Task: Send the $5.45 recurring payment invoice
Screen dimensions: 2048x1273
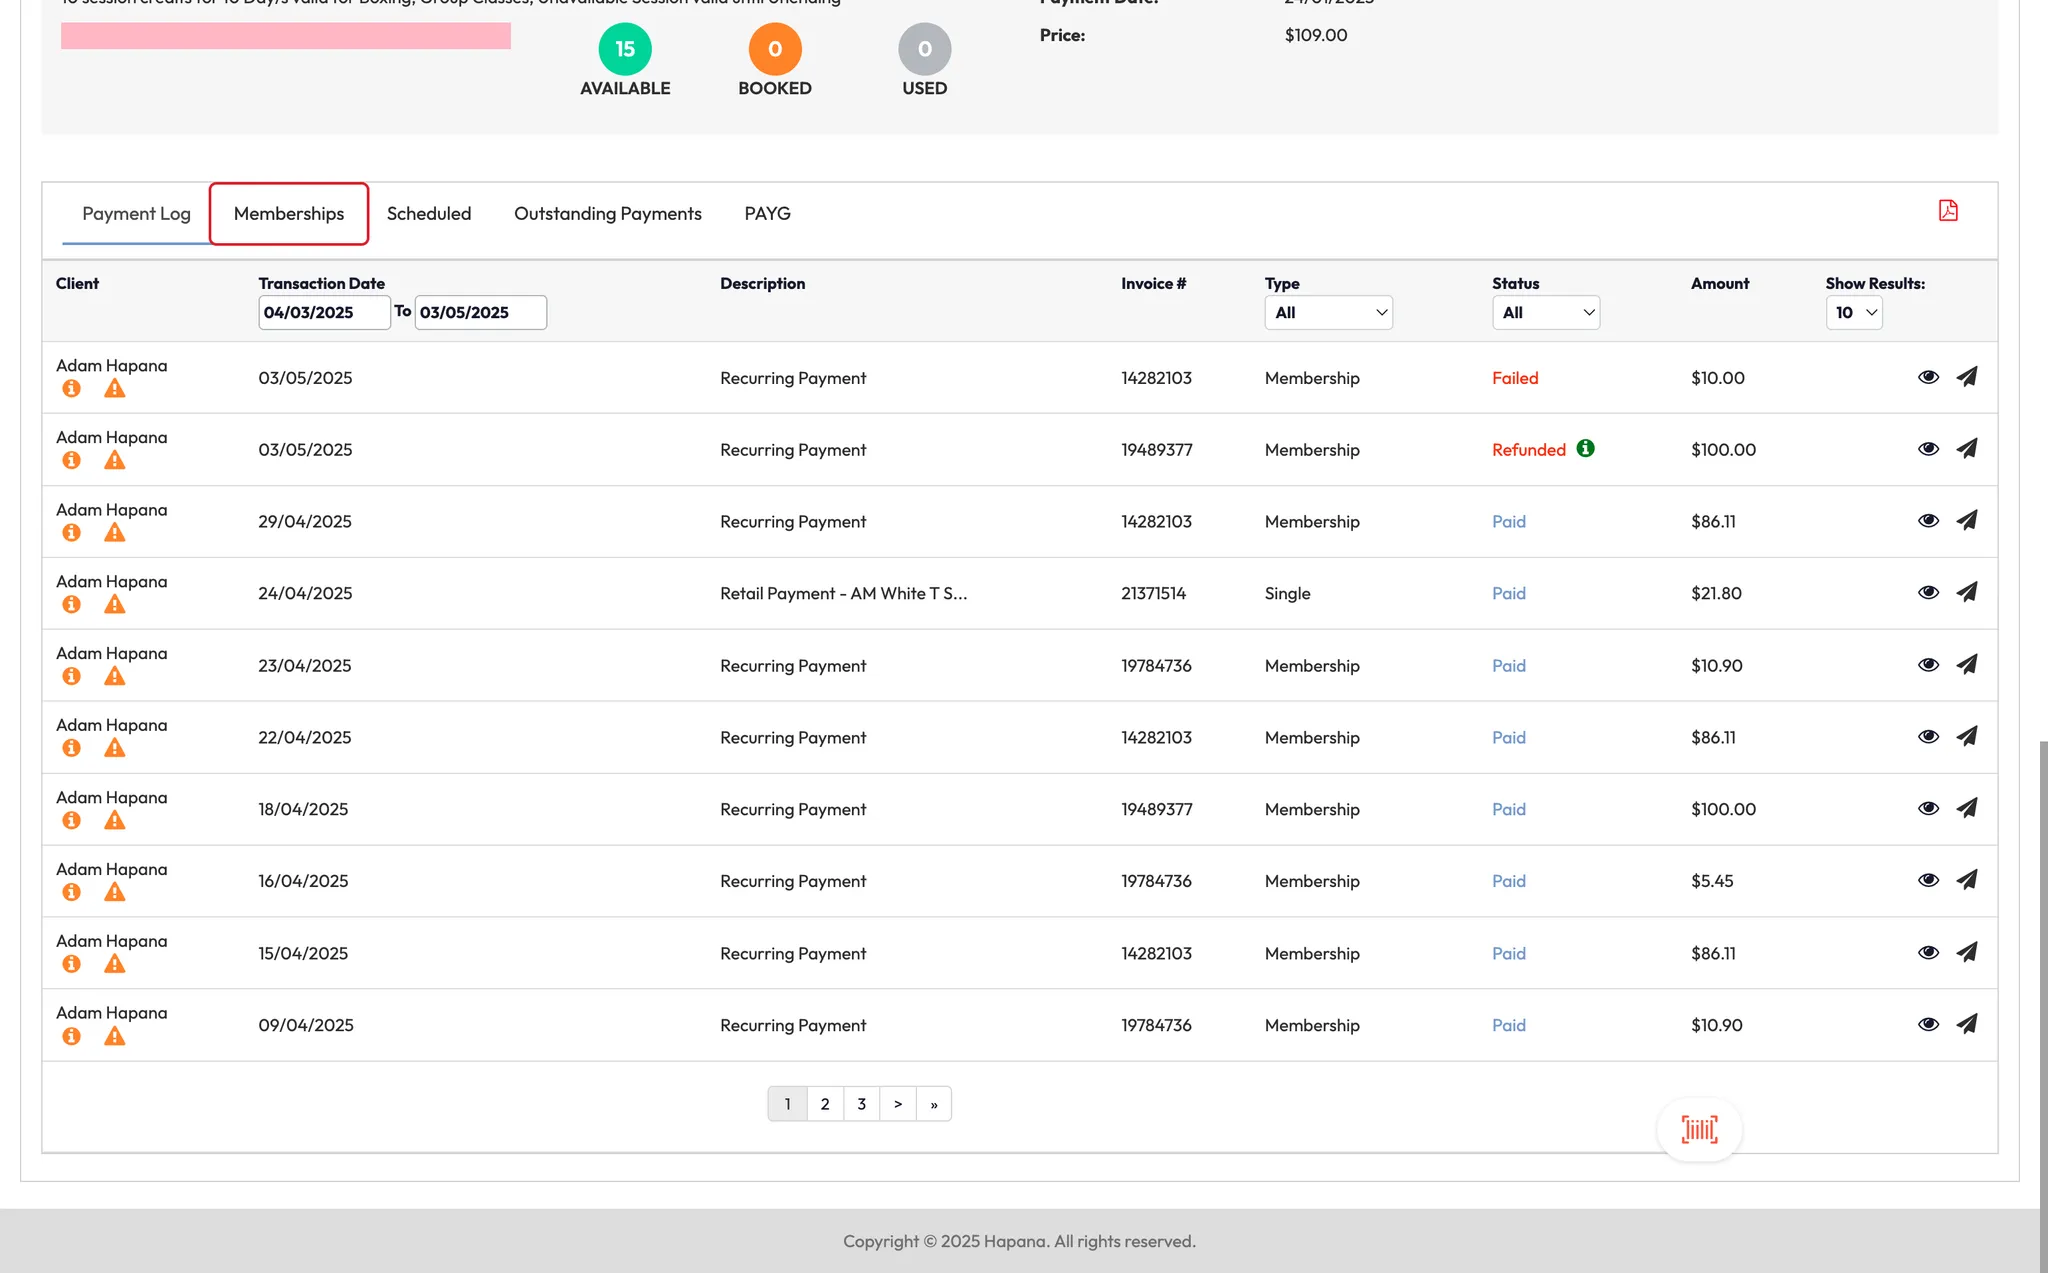Action: [1966, 880]
